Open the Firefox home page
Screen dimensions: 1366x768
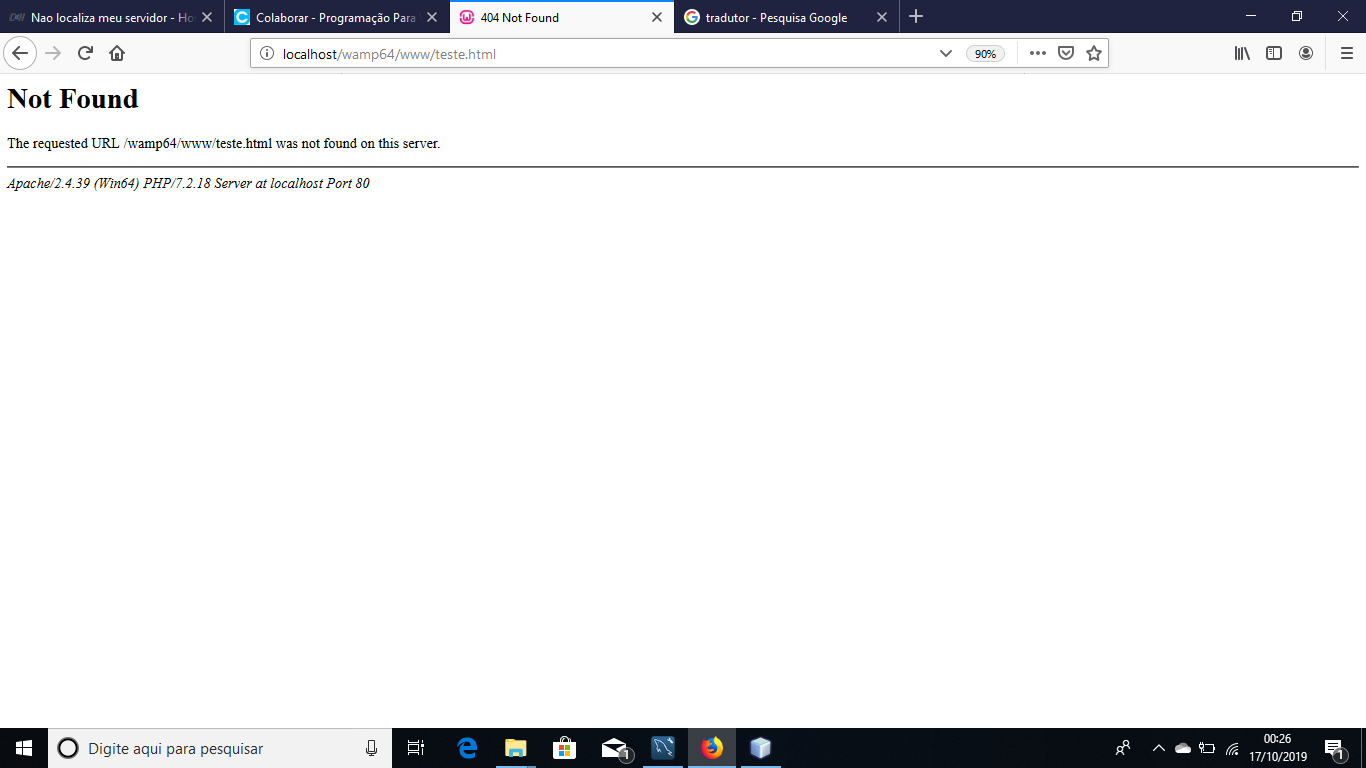point(117,54)
